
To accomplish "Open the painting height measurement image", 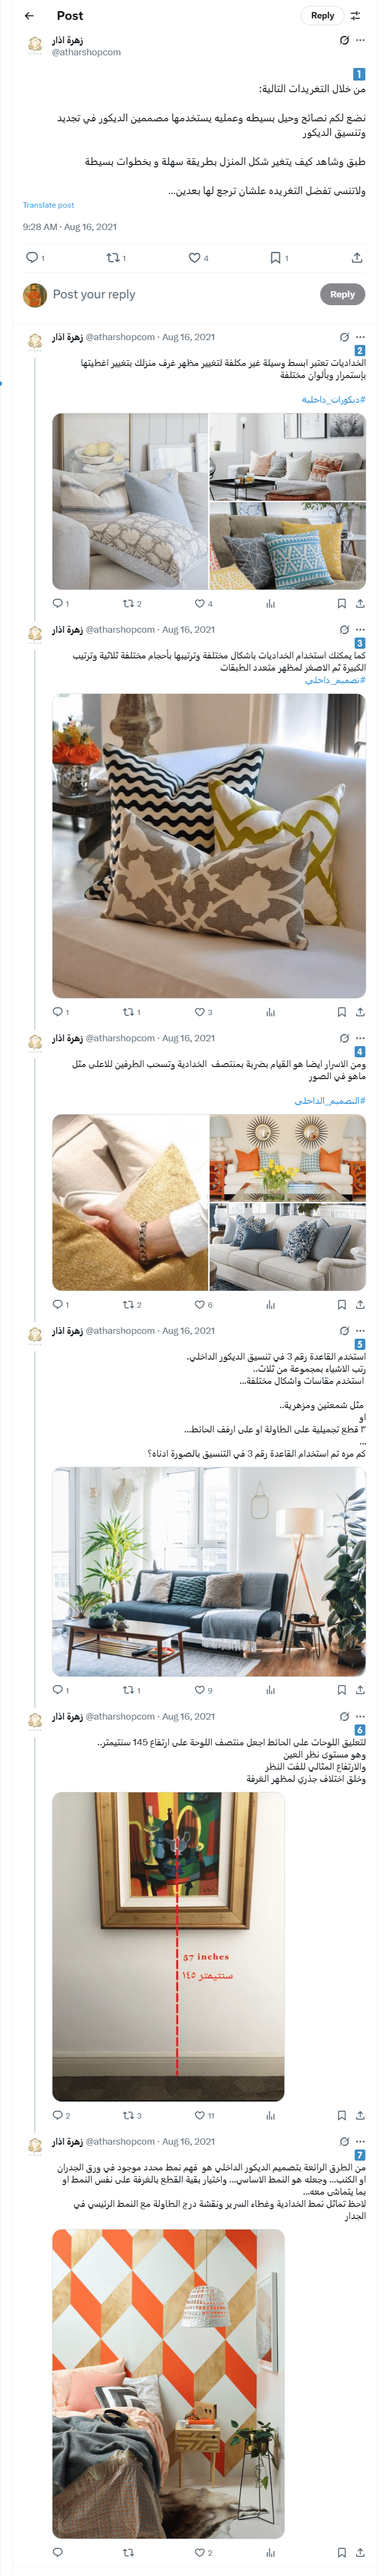I will (x=168, y=1947).
